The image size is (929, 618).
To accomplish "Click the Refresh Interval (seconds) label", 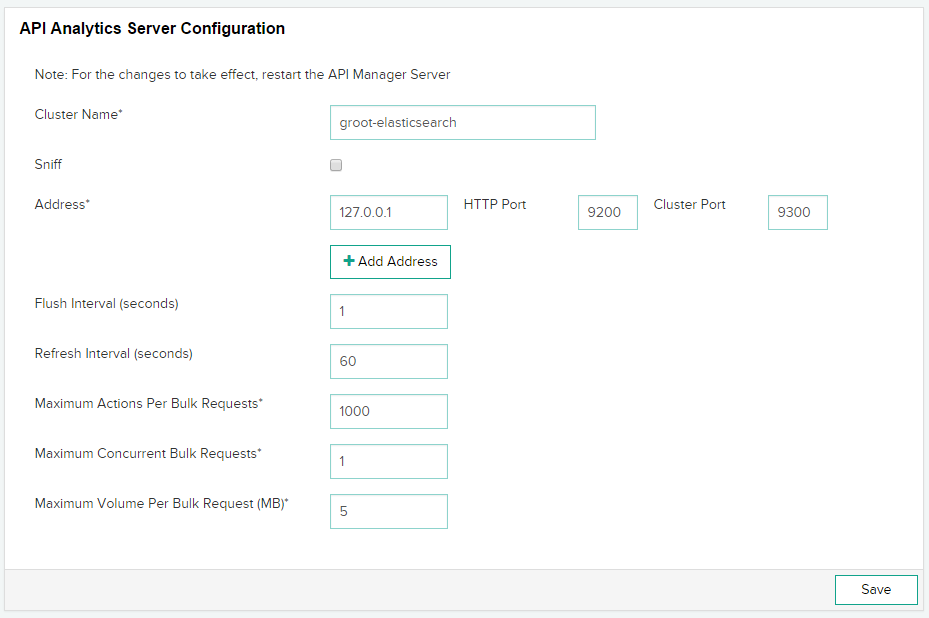I will [x=113, y=353].
